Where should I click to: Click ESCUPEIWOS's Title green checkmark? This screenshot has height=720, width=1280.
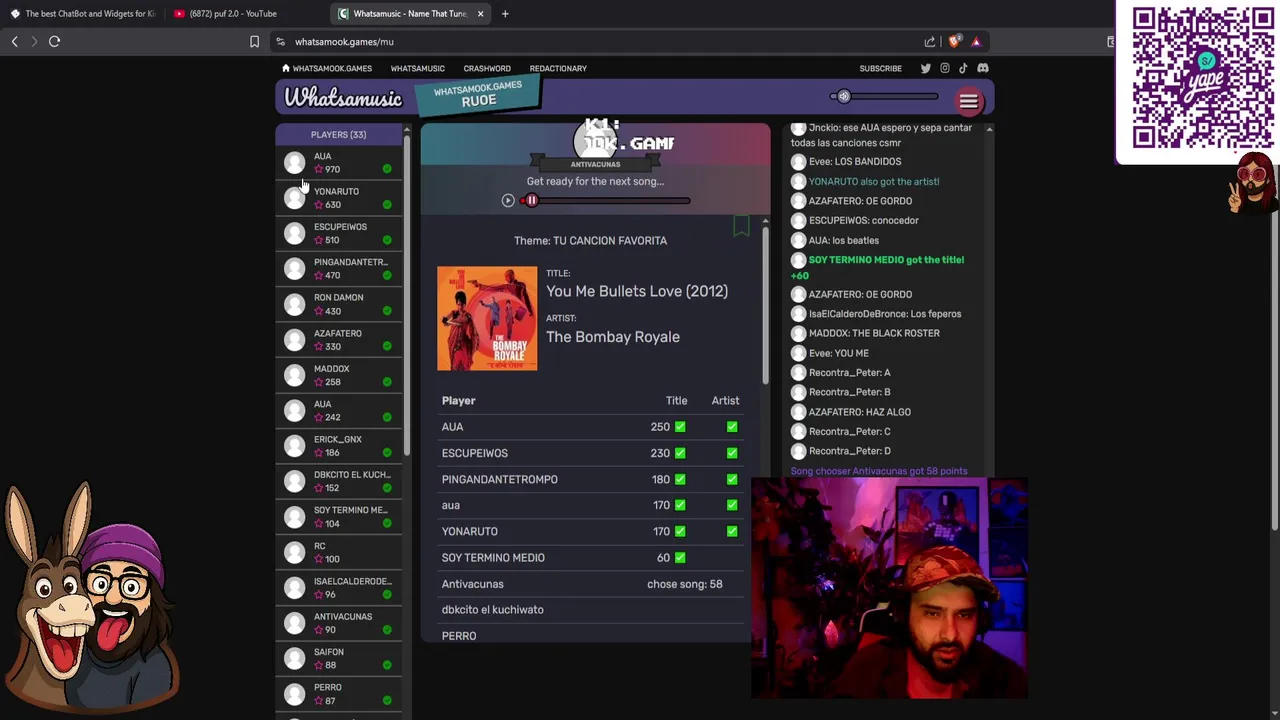click(x=680, y=453)
